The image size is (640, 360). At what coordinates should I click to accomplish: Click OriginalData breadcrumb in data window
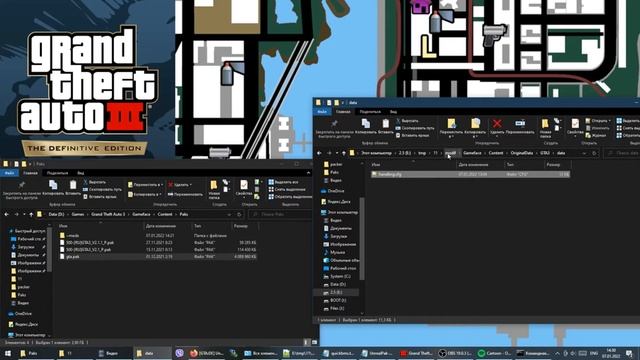tap(522, 153)
